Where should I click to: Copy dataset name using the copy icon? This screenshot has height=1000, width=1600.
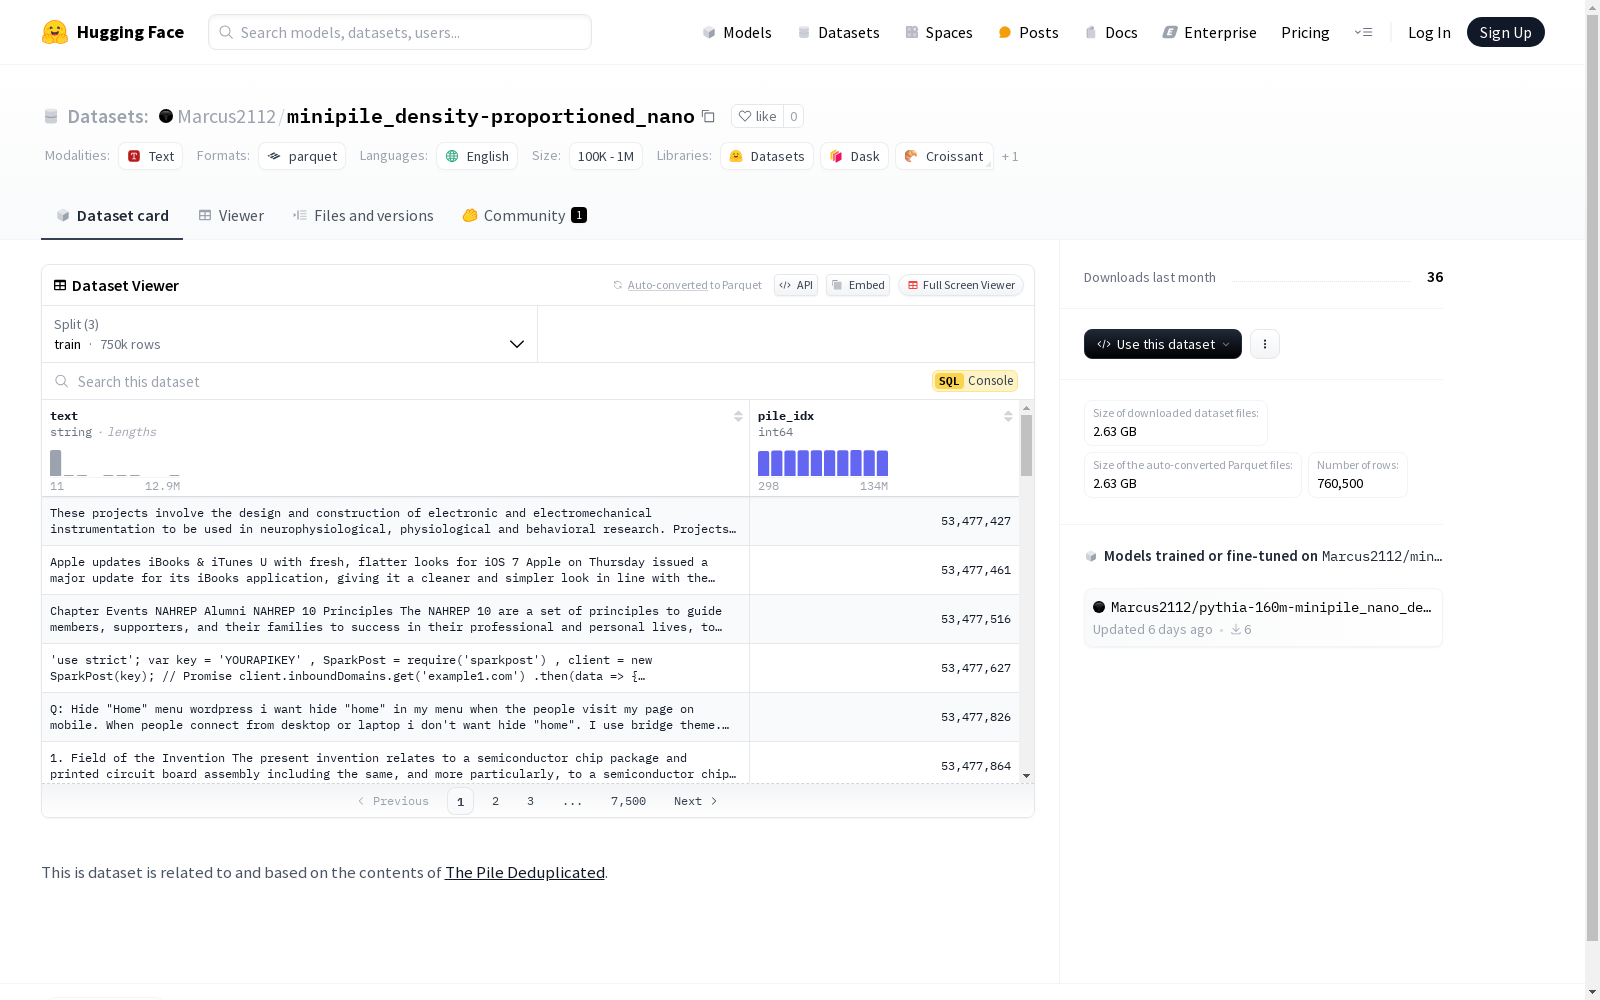tap(708, 116)
